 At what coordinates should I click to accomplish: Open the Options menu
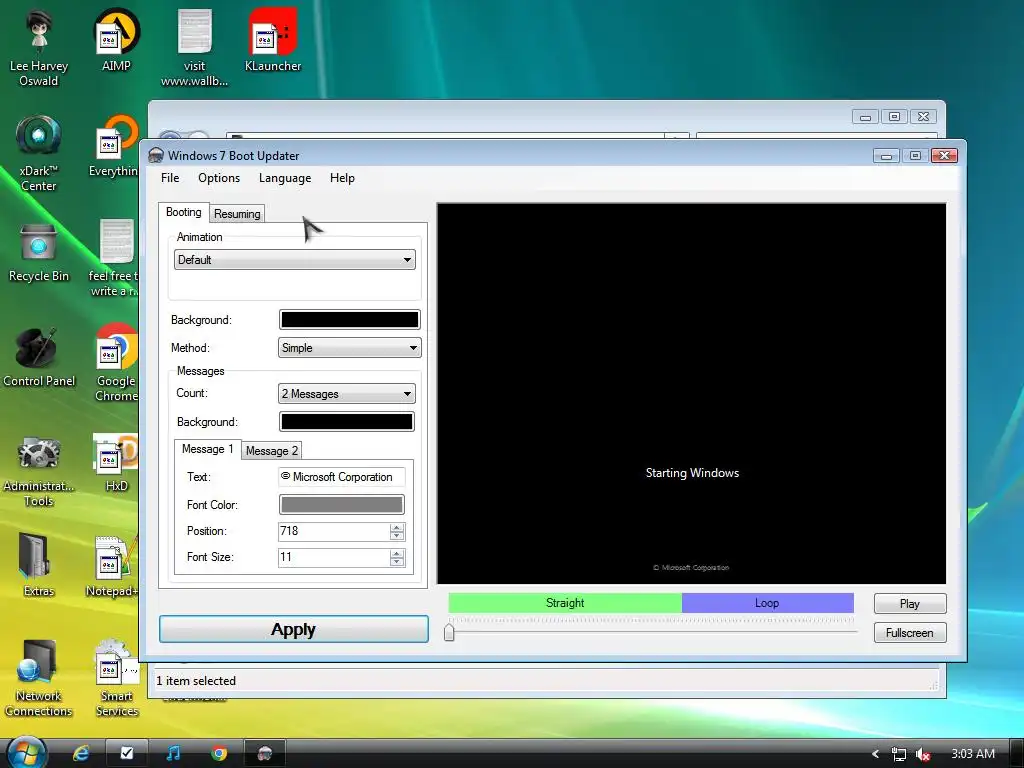point(219,178)
